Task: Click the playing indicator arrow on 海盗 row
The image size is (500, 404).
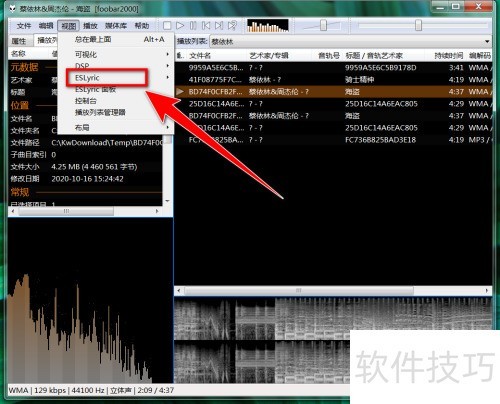Action: coord(180,91)
